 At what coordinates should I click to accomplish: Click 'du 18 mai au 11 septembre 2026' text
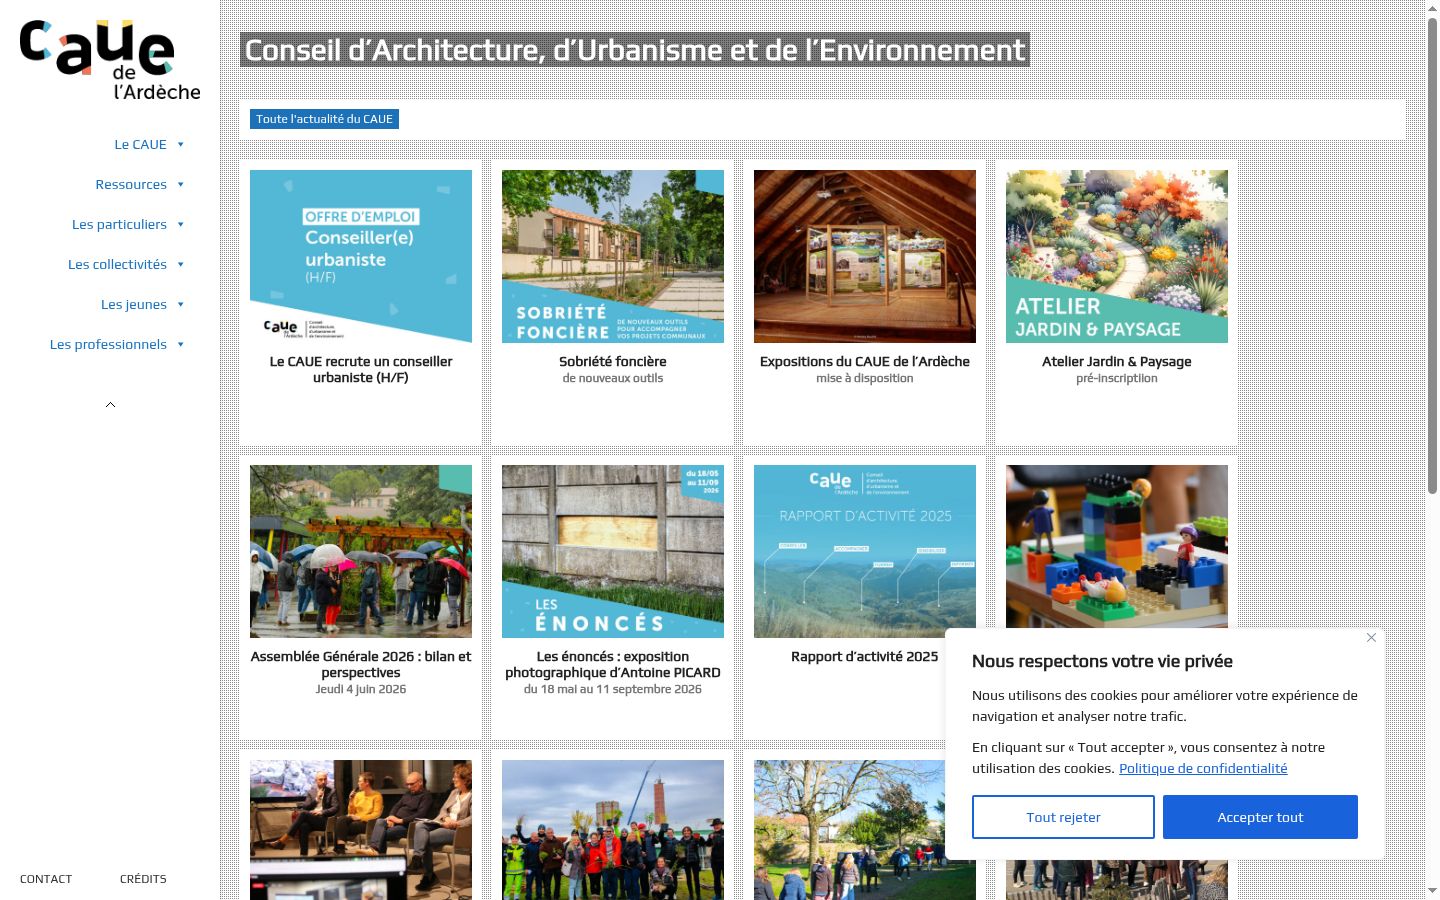pyautogui.click(x=613, y=689)
